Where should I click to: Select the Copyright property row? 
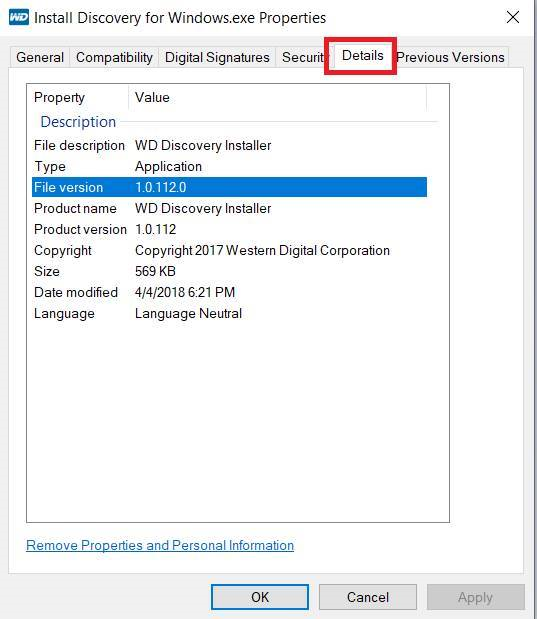229,250
